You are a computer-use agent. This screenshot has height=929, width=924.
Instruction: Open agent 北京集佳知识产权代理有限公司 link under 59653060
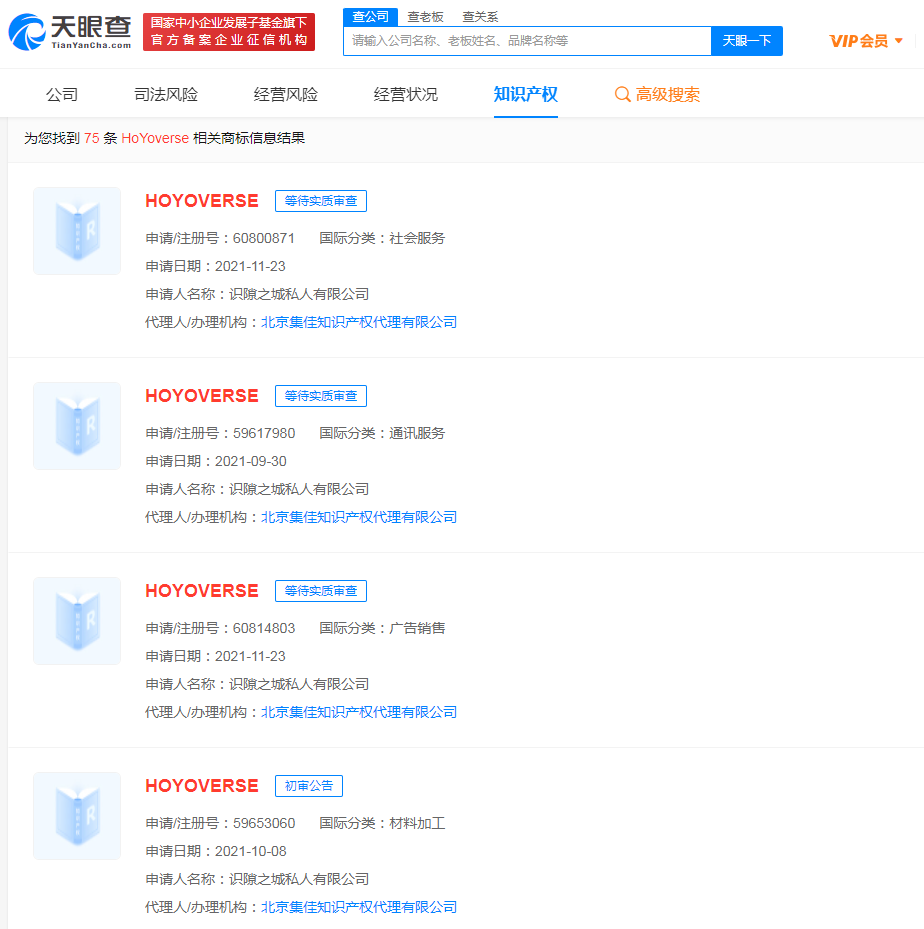pos(359,907)
